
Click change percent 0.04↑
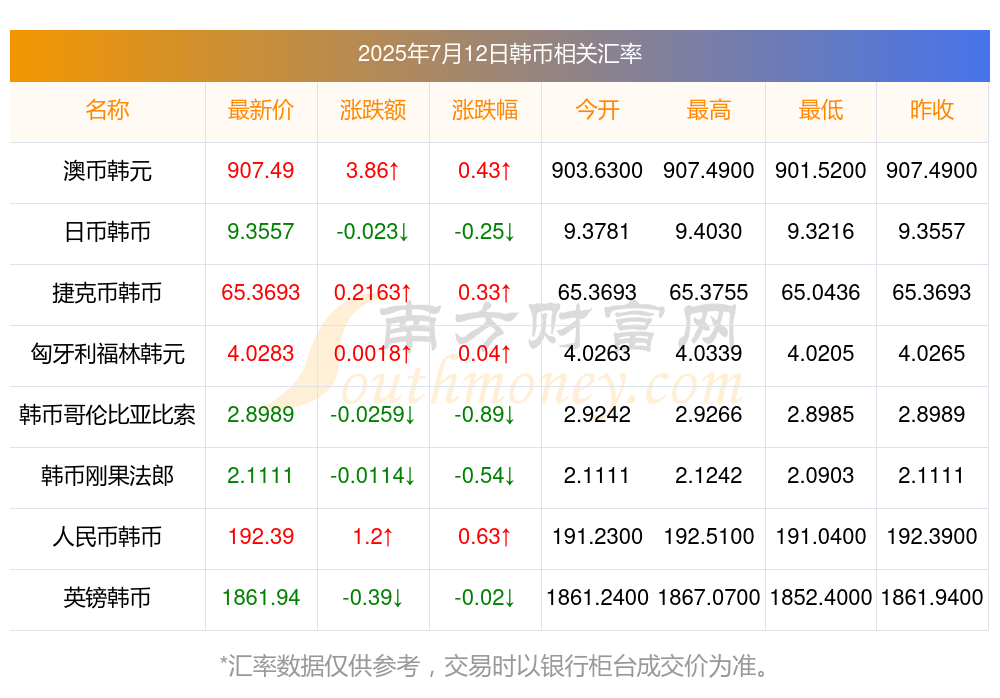tap(485, 353)
